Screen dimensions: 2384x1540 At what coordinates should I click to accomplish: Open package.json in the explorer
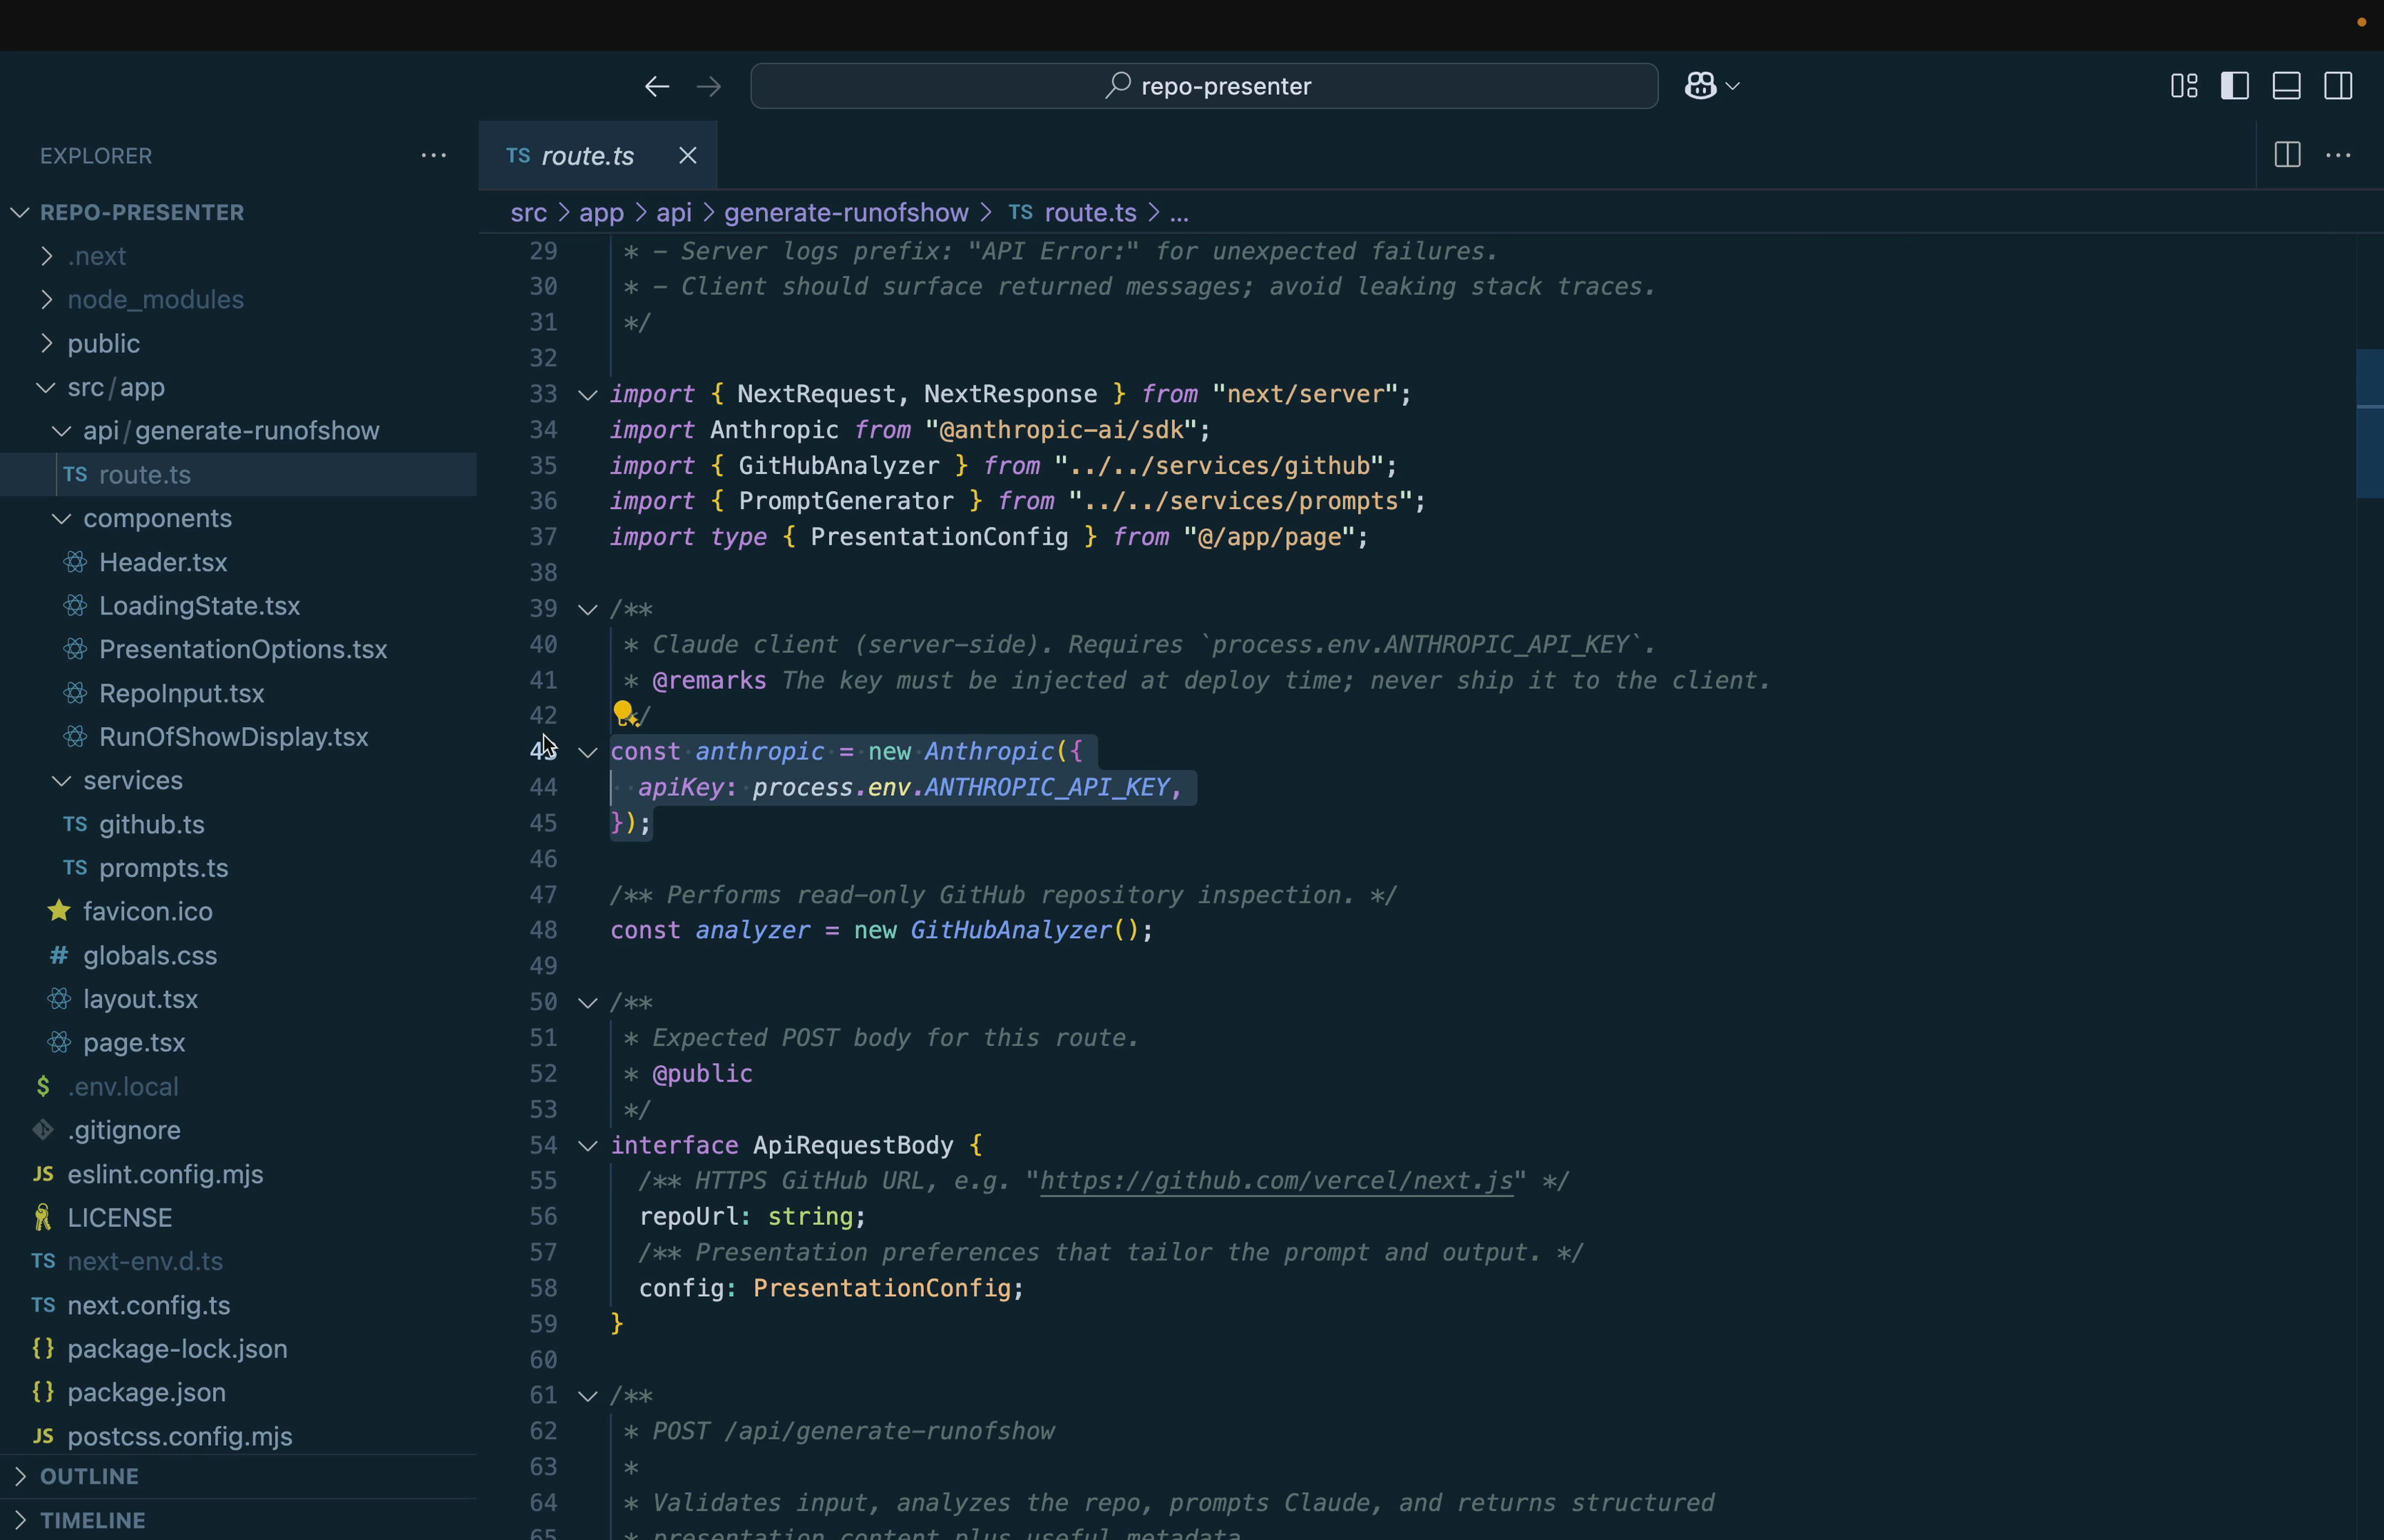point(238,1392)
